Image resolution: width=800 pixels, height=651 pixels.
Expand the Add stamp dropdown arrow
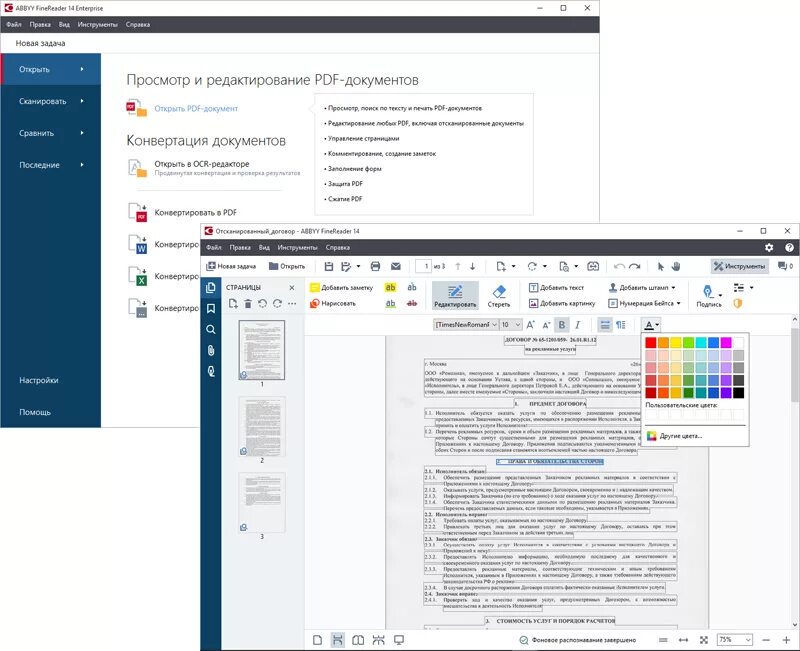pos(673,288)
